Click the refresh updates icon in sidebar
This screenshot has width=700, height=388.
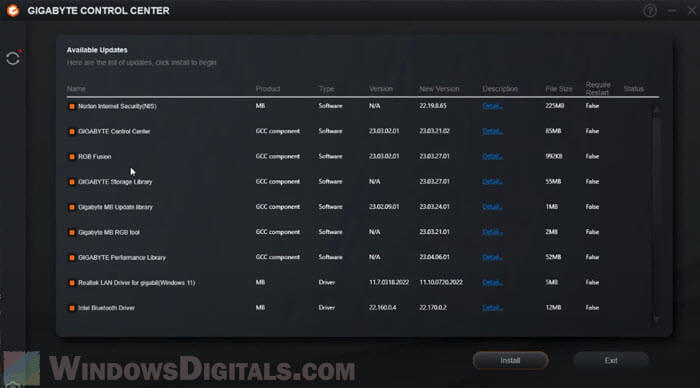click(13, 58)
